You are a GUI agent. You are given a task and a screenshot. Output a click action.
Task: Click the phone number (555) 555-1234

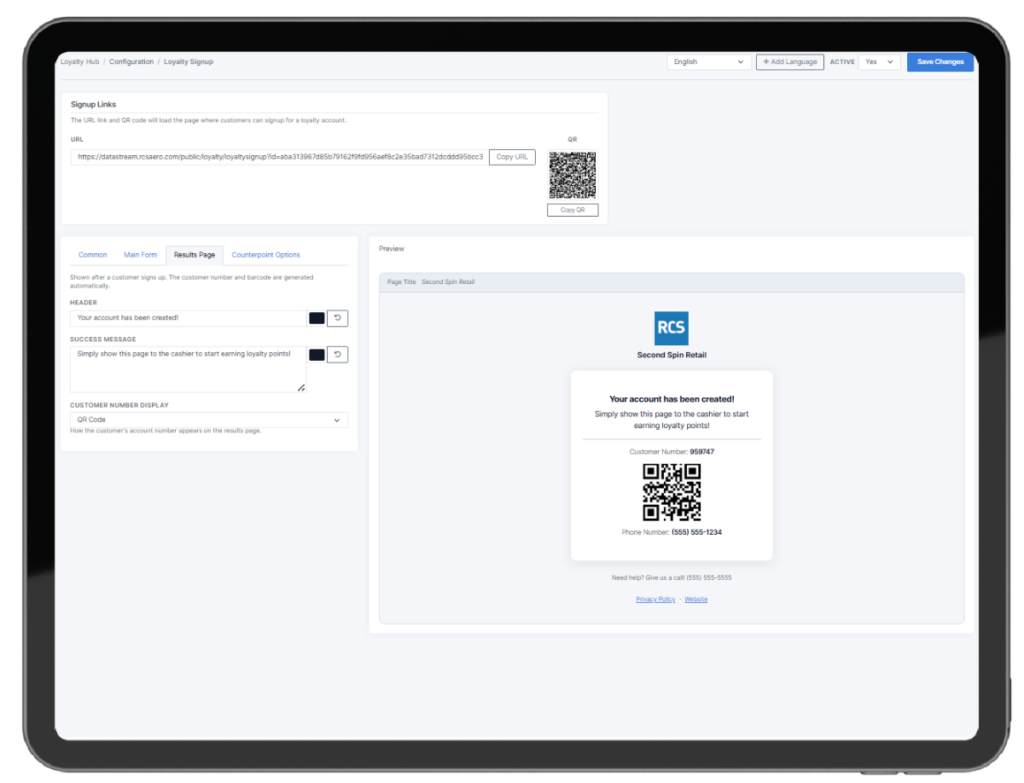[696, 532]
